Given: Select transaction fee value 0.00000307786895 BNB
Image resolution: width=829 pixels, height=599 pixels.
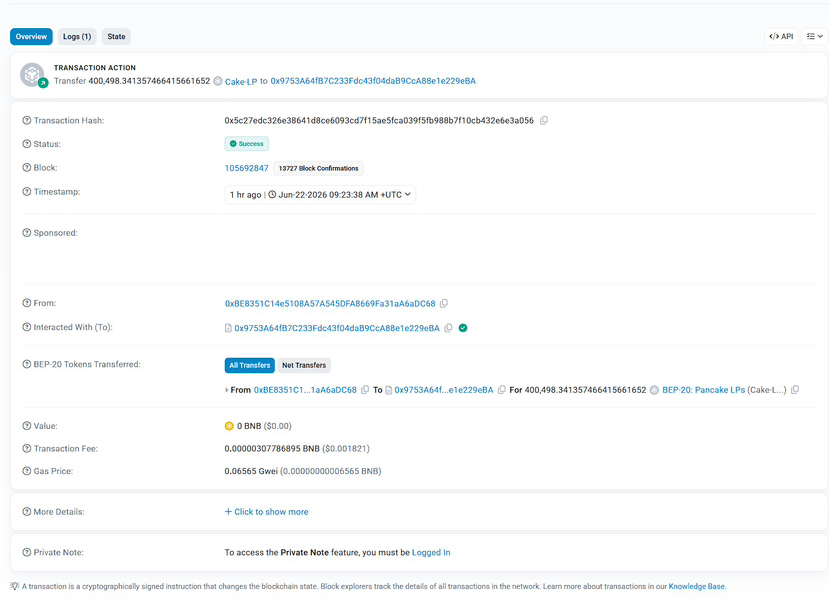Looking at the screenshot, I should (x=272, y=449).
